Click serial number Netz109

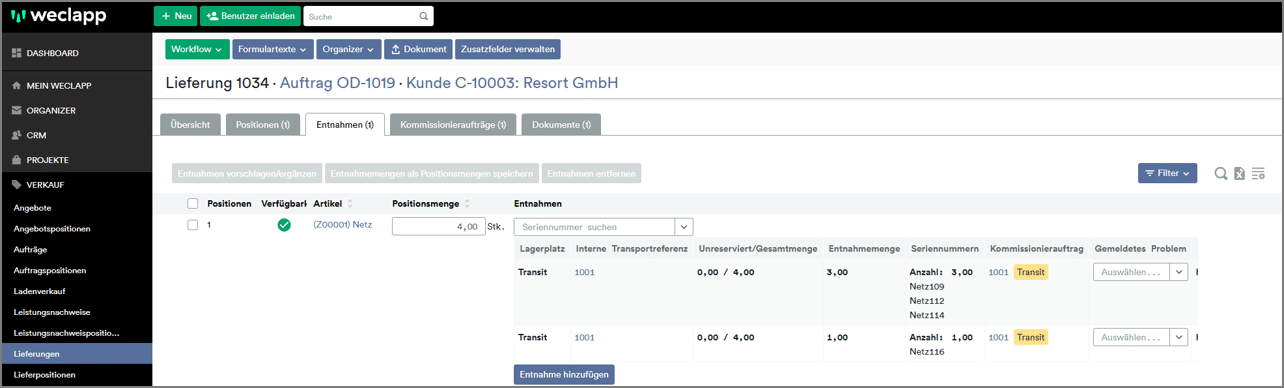(926, 287)
